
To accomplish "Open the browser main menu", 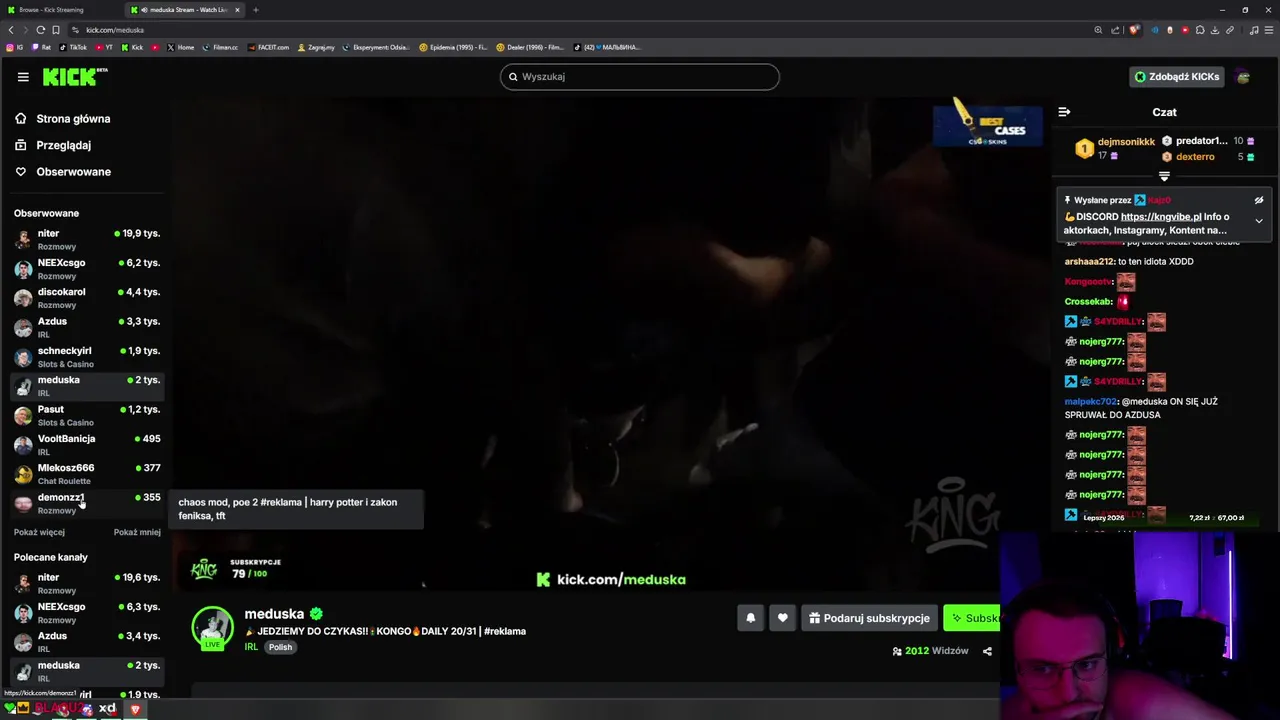I will click(x=1268, y=30).
